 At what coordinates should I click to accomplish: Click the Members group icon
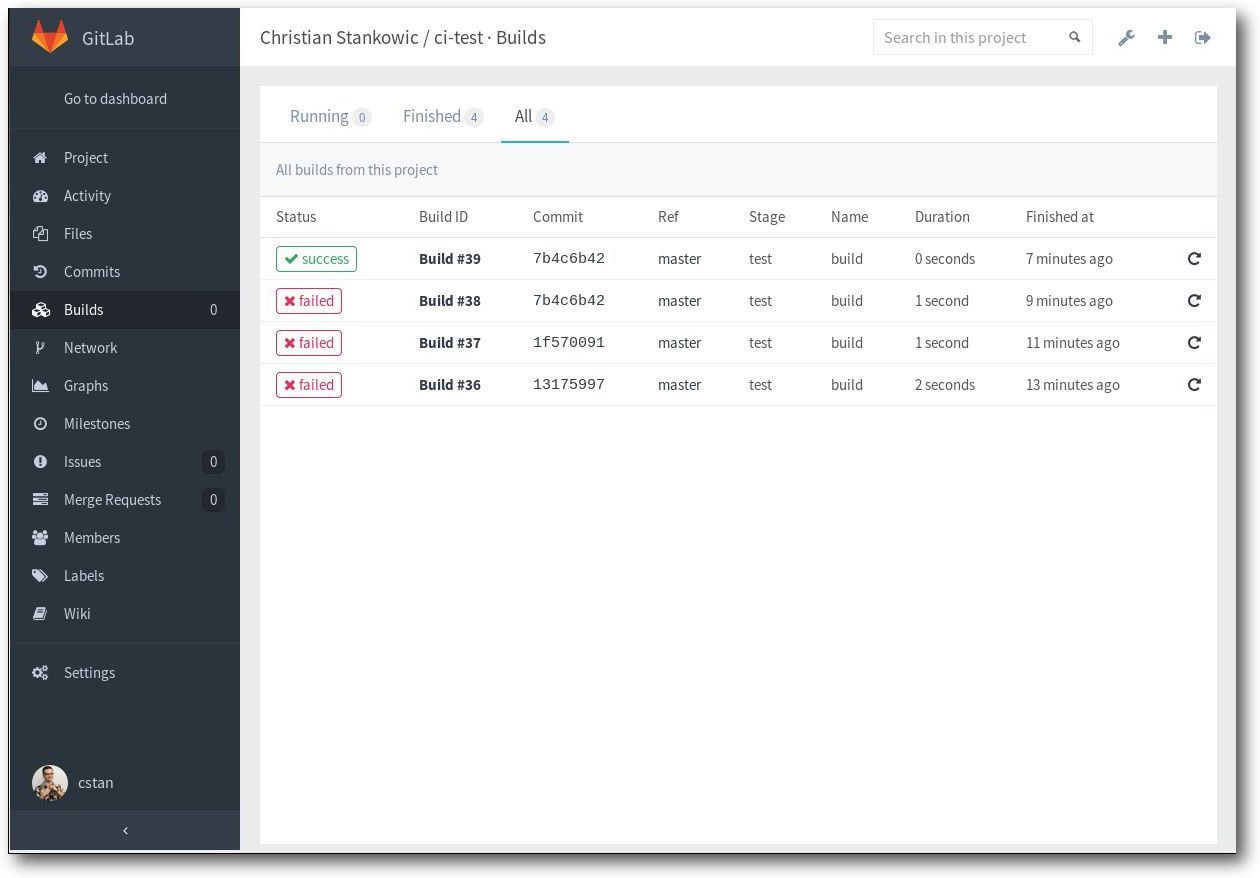[x=40, y=538]
